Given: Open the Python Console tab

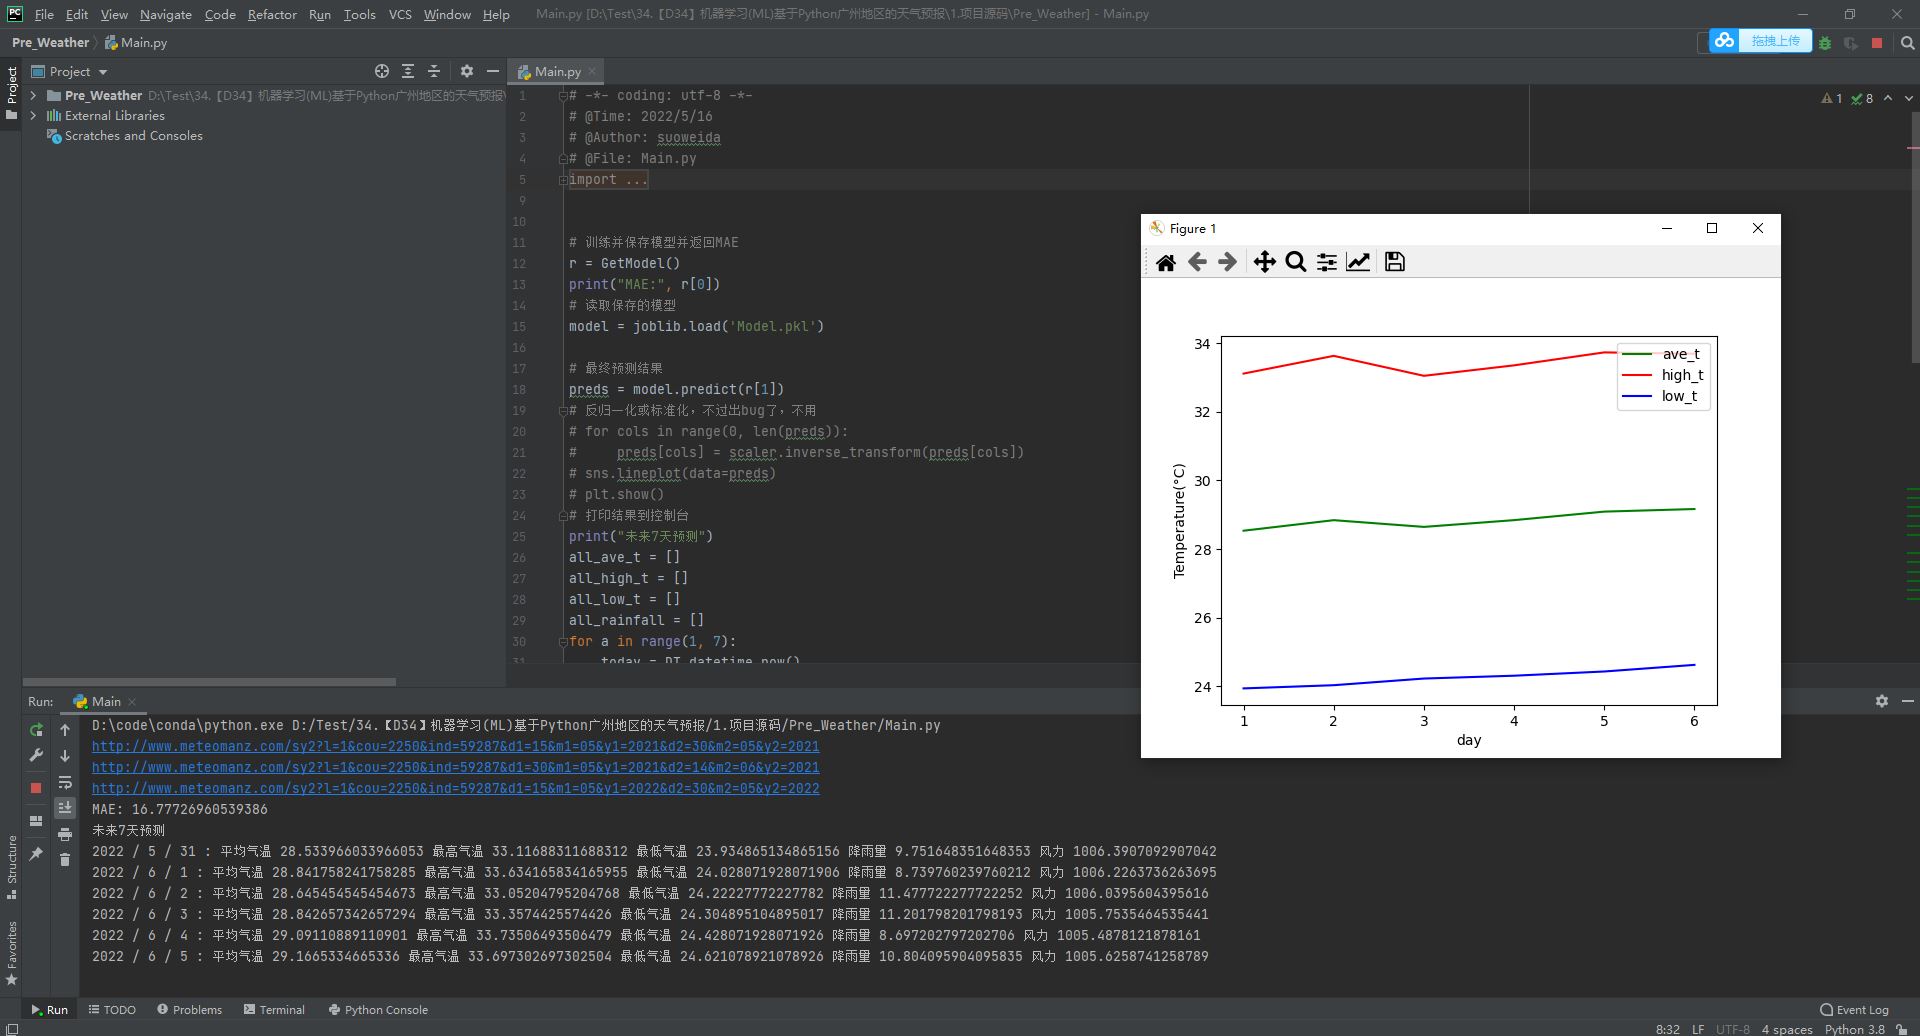Looking at the screenshot, I should 378,1010.
